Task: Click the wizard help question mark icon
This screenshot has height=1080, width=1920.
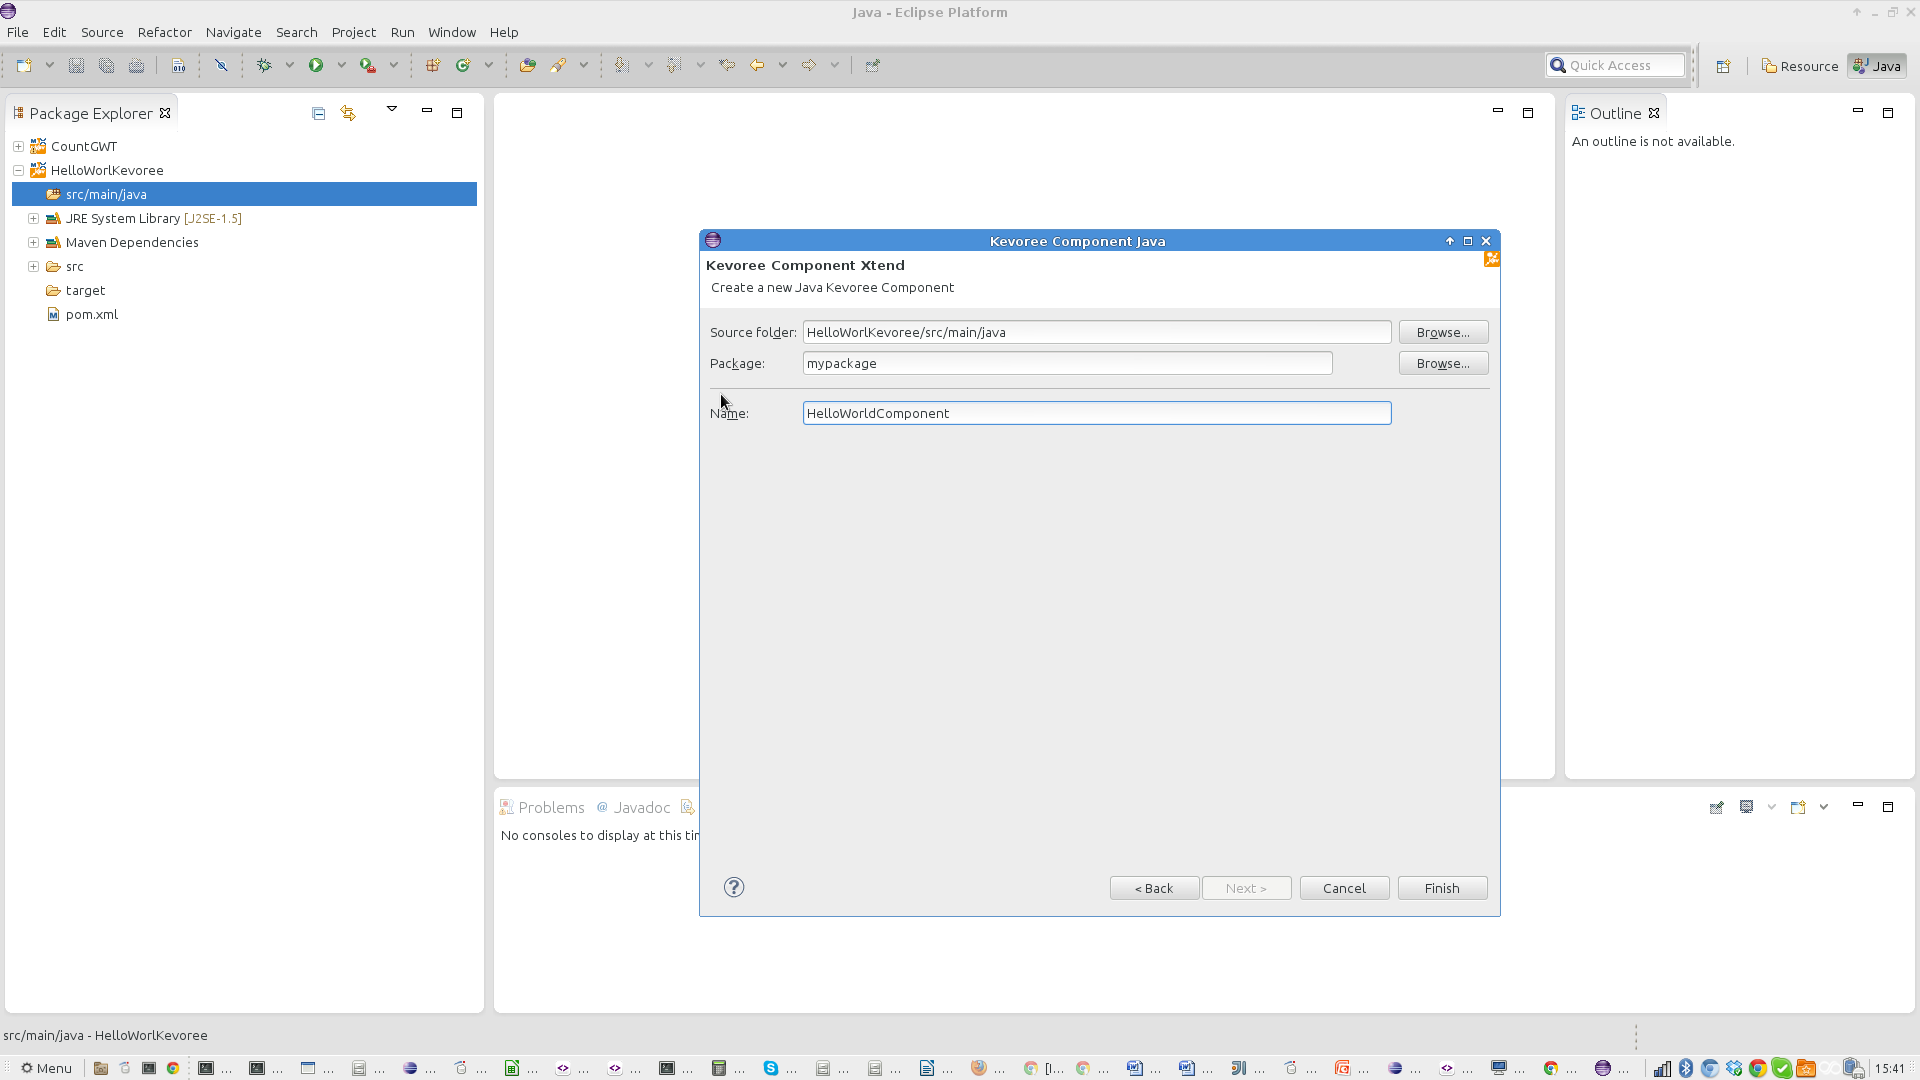Action: click(x=734, y=887)
